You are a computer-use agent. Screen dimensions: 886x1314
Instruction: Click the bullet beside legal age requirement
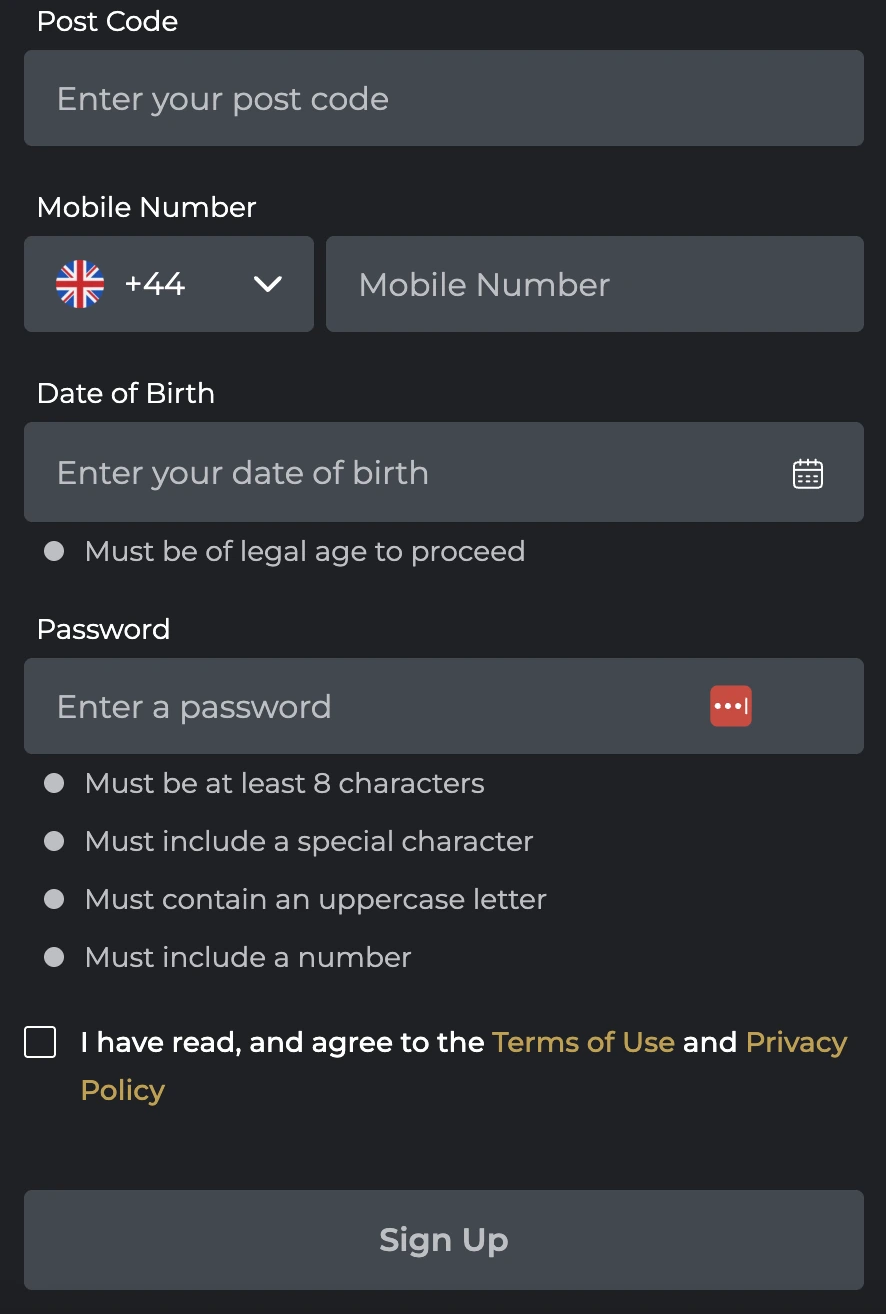pyautogui.click(x=54, y=551)
